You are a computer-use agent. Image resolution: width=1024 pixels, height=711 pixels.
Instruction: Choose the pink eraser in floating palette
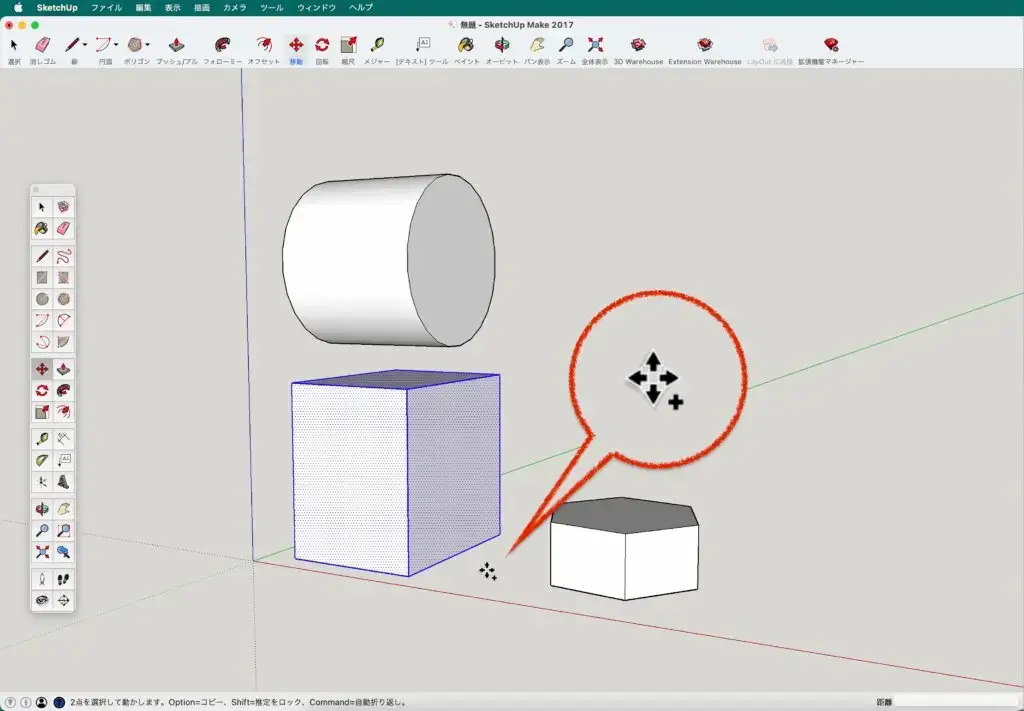pos(63,229)
